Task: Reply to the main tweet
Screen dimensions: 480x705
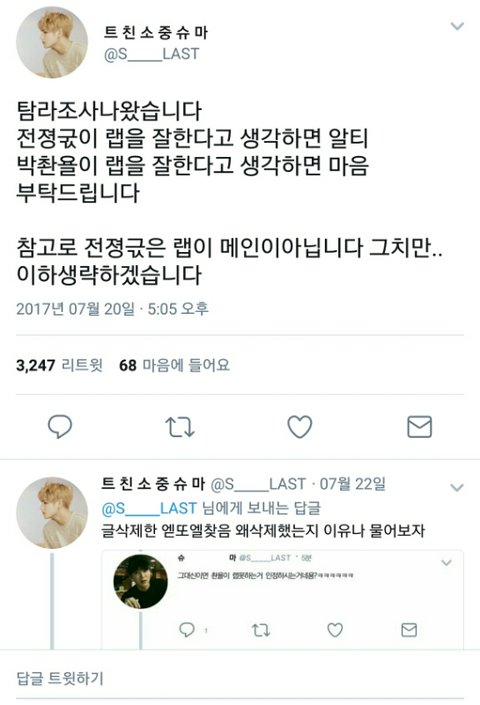Action: coord(60,426)
